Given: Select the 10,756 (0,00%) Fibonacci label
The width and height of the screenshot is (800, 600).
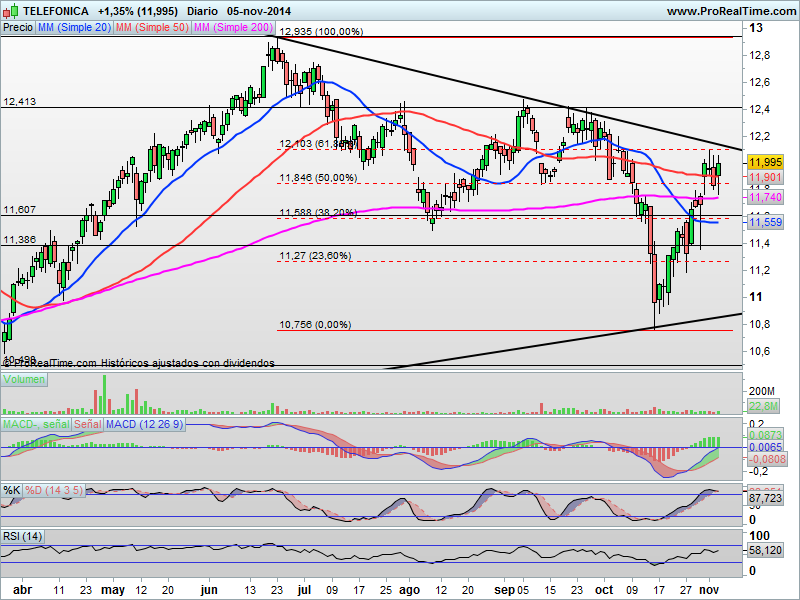Looking at the screenshot, I should click(315, 324).
